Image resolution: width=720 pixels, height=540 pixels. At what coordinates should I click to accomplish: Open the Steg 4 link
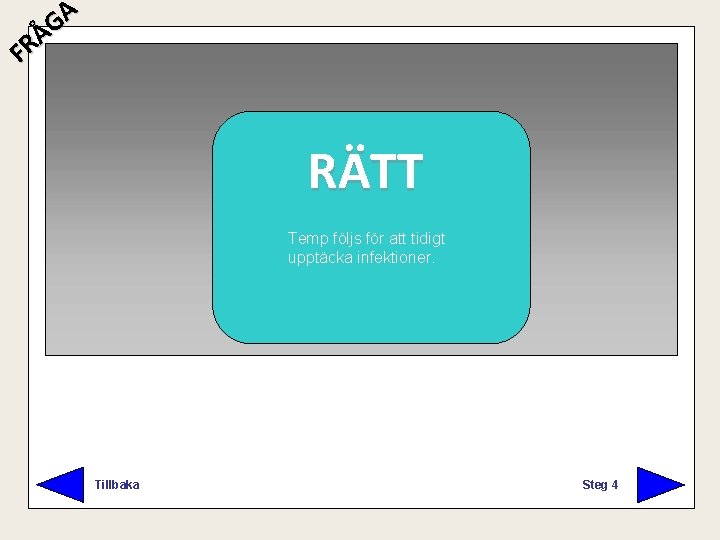[600, 485]
